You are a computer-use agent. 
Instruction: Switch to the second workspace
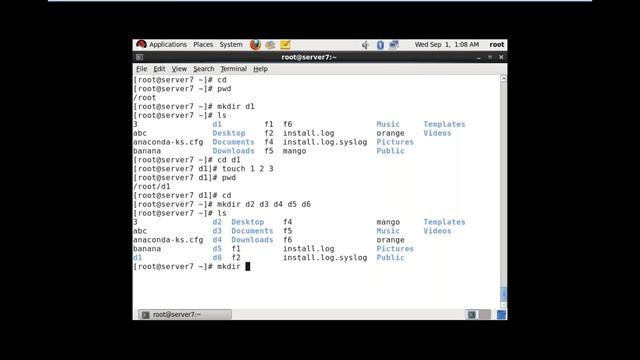pos(484,314)
